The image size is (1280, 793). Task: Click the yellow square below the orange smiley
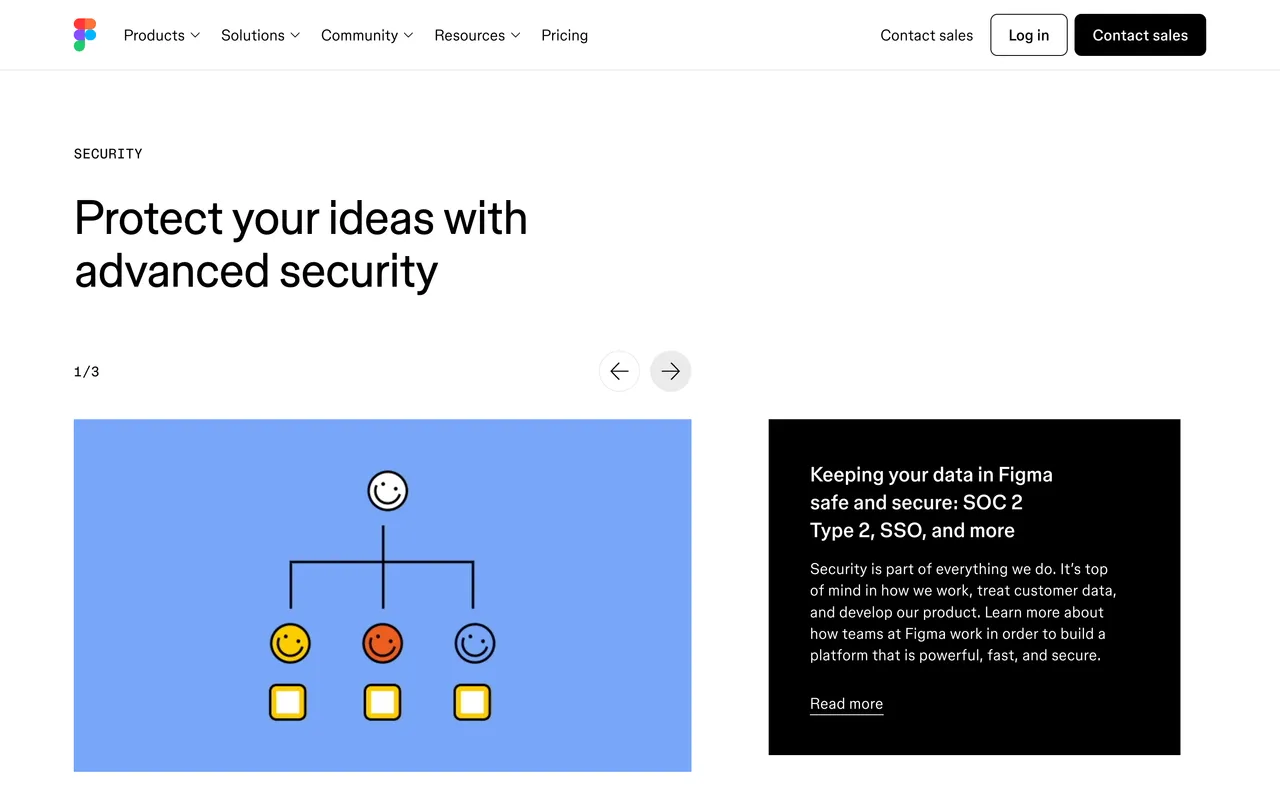pyautogui.click(x=382, y=702)
